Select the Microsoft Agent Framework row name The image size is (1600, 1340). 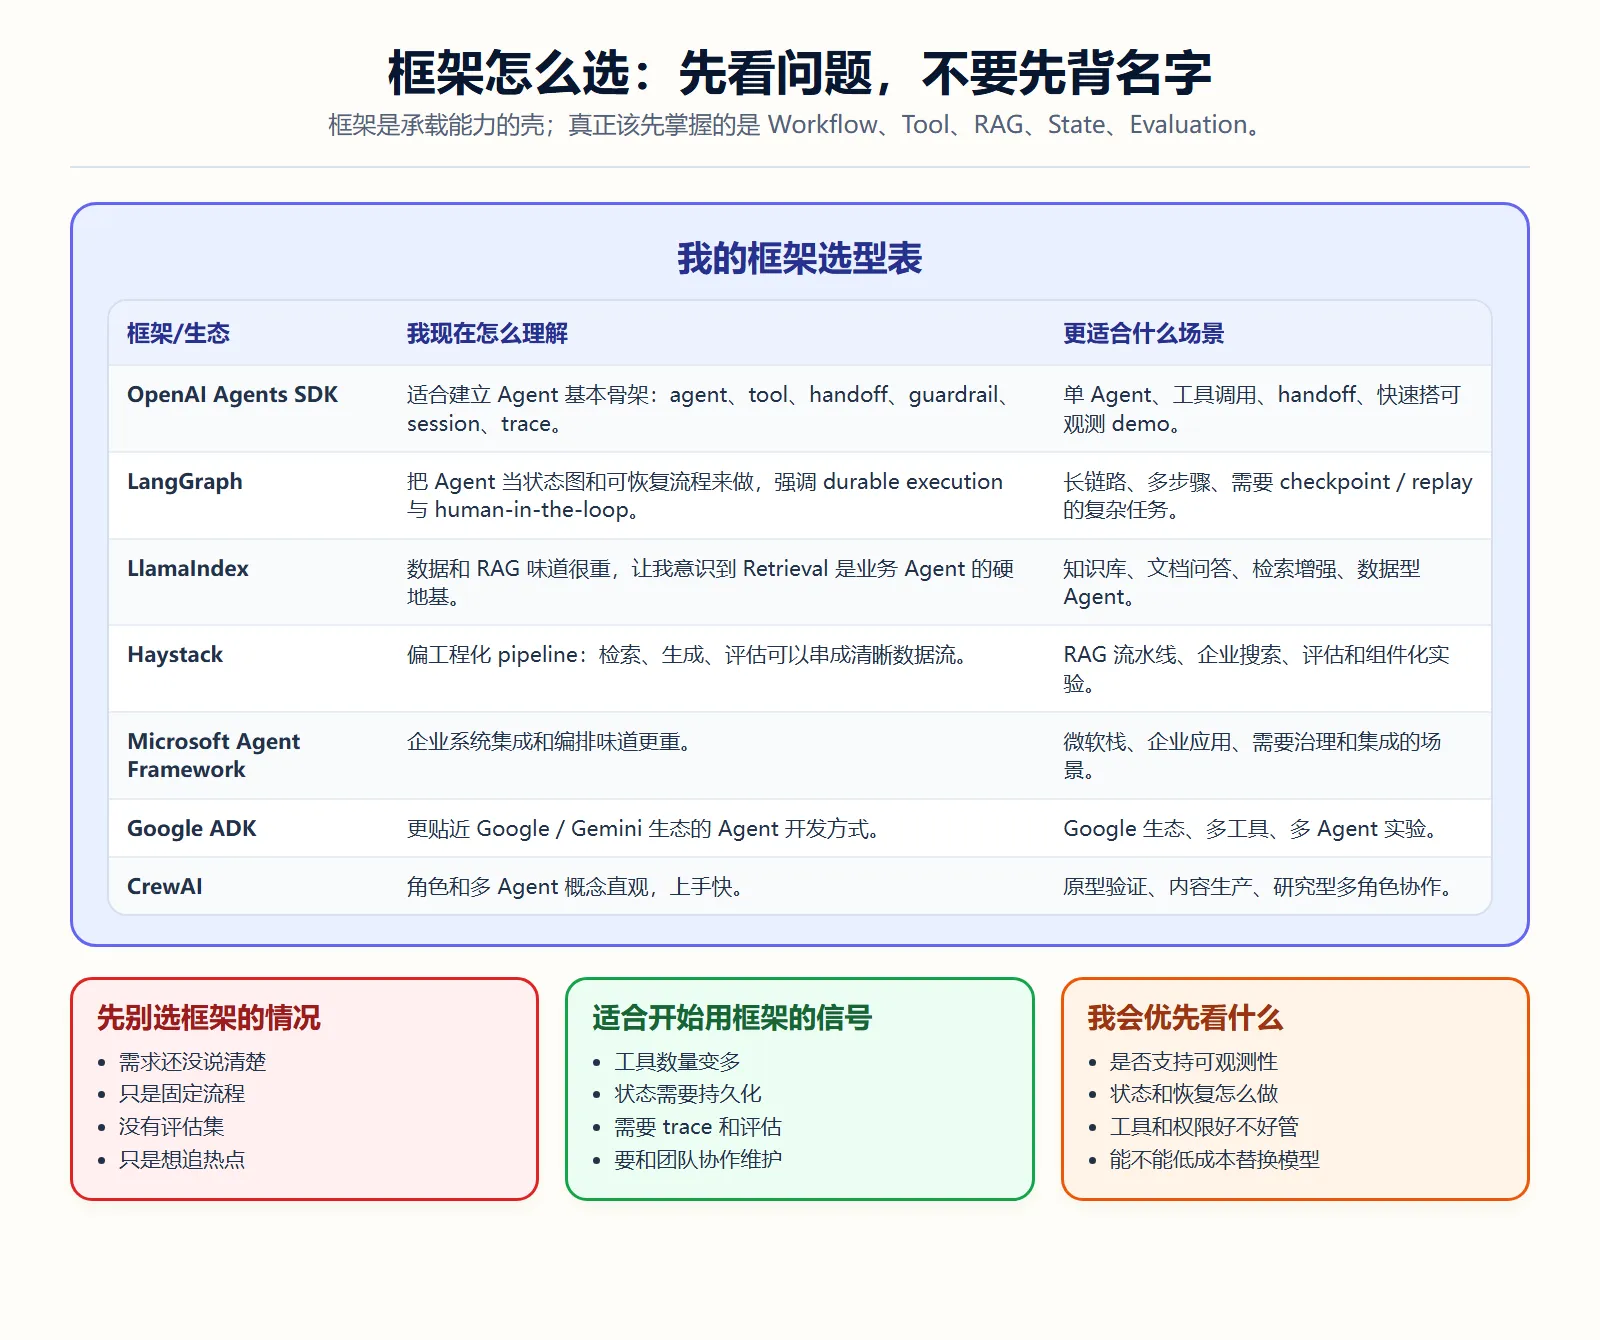click(214, 756)
